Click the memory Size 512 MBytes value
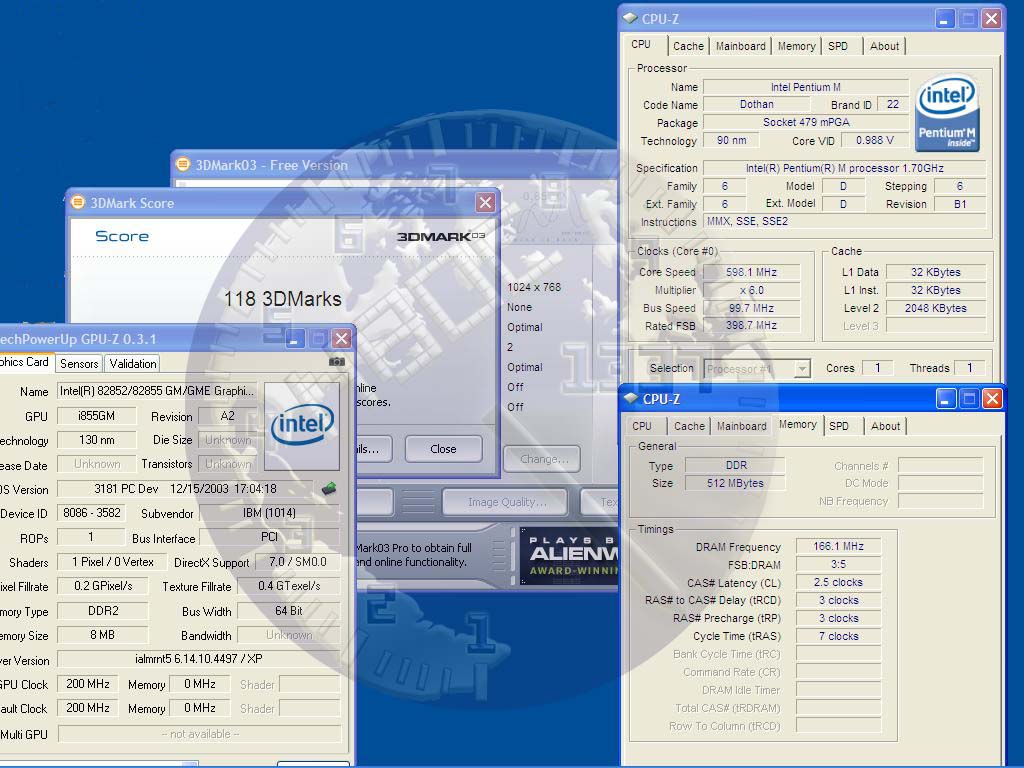Screen dimensions: 1024x768 [735, 483]
